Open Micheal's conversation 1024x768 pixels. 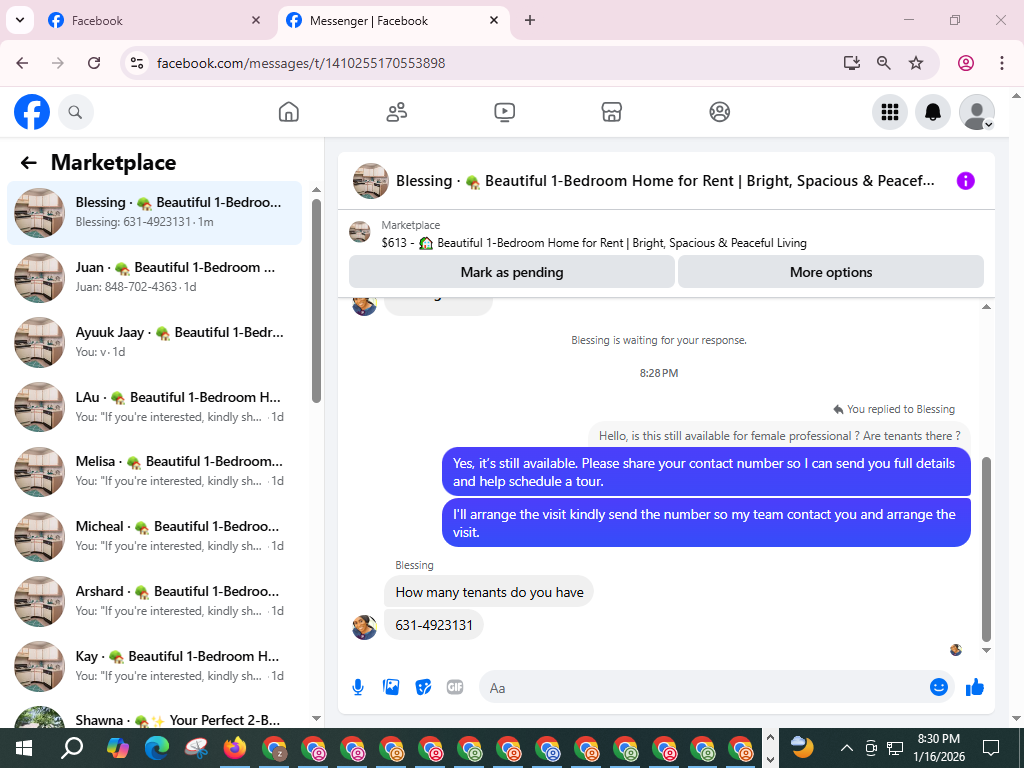pos(155,537)
